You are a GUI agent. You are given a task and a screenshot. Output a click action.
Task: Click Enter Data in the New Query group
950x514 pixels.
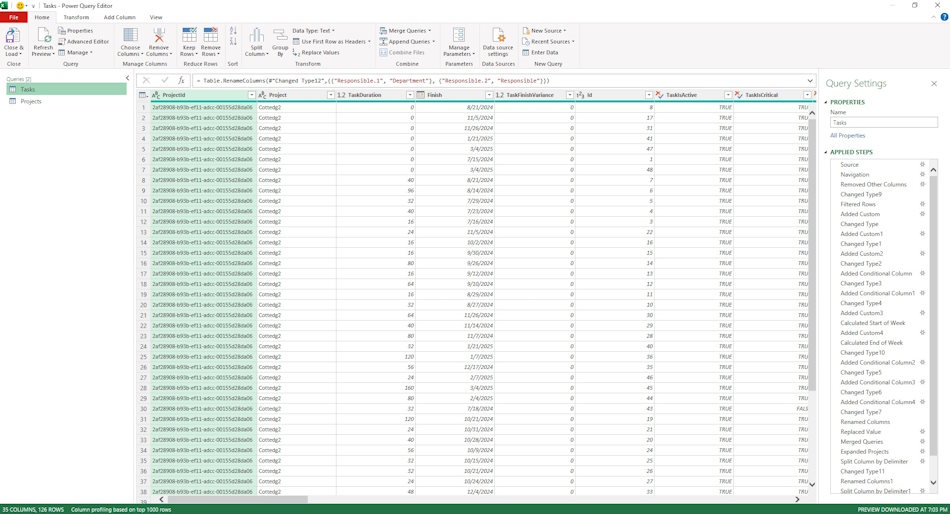pyautogui.click(x=540, y=52)
